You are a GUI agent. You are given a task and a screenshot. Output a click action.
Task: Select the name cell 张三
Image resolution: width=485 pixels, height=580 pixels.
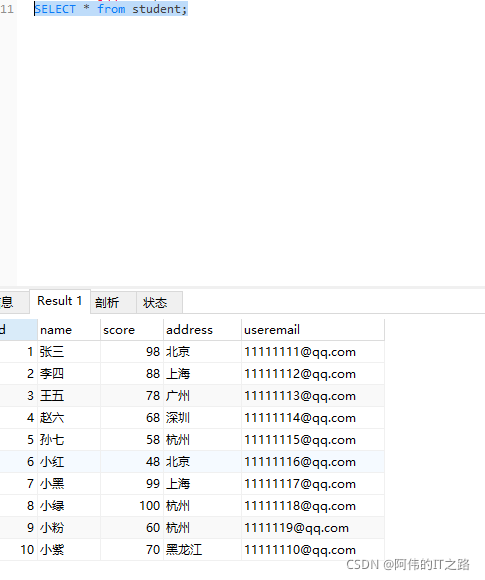point(69,352)
